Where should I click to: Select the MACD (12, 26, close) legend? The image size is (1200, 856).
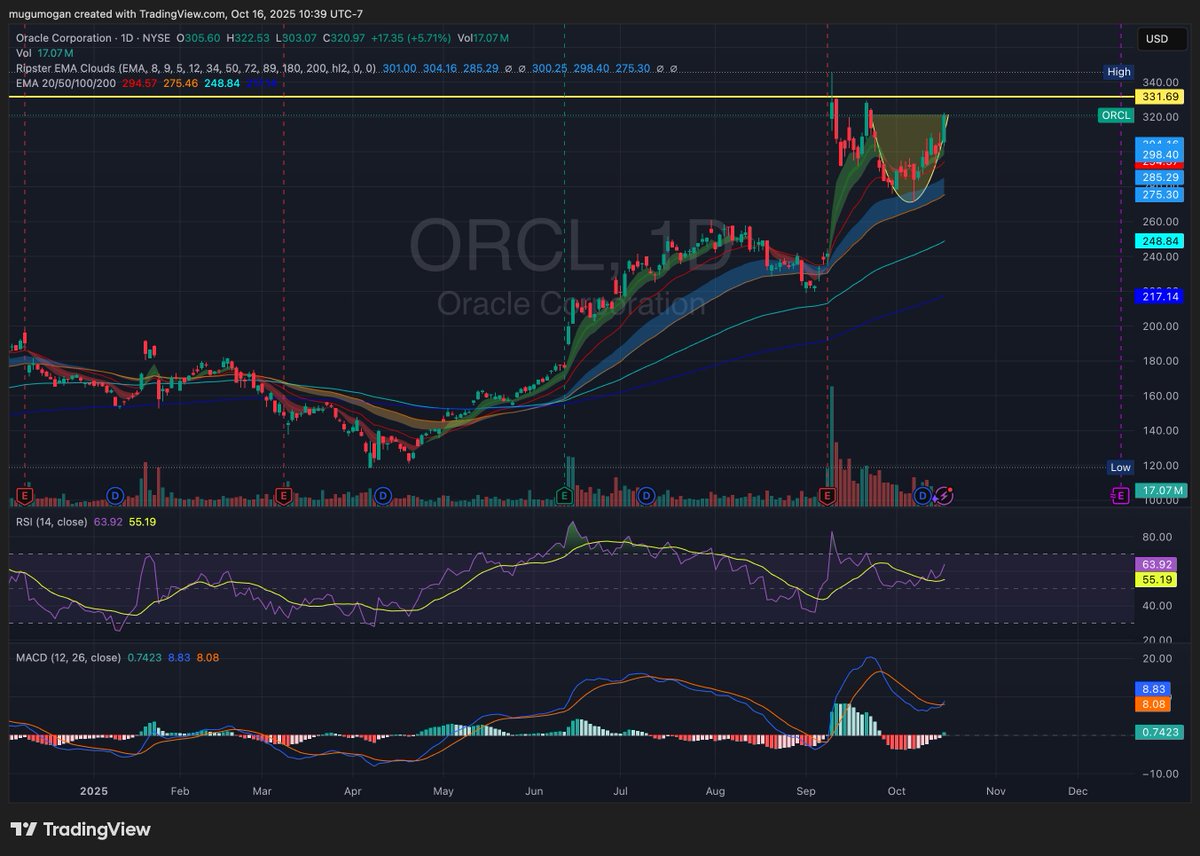tap(68, 657)
